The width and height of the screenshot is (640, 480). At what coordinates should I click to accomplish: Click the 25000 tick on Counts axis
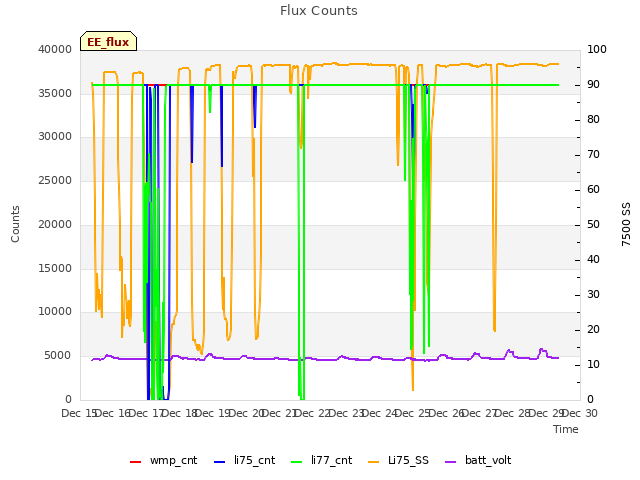click(x=55, y=180)
